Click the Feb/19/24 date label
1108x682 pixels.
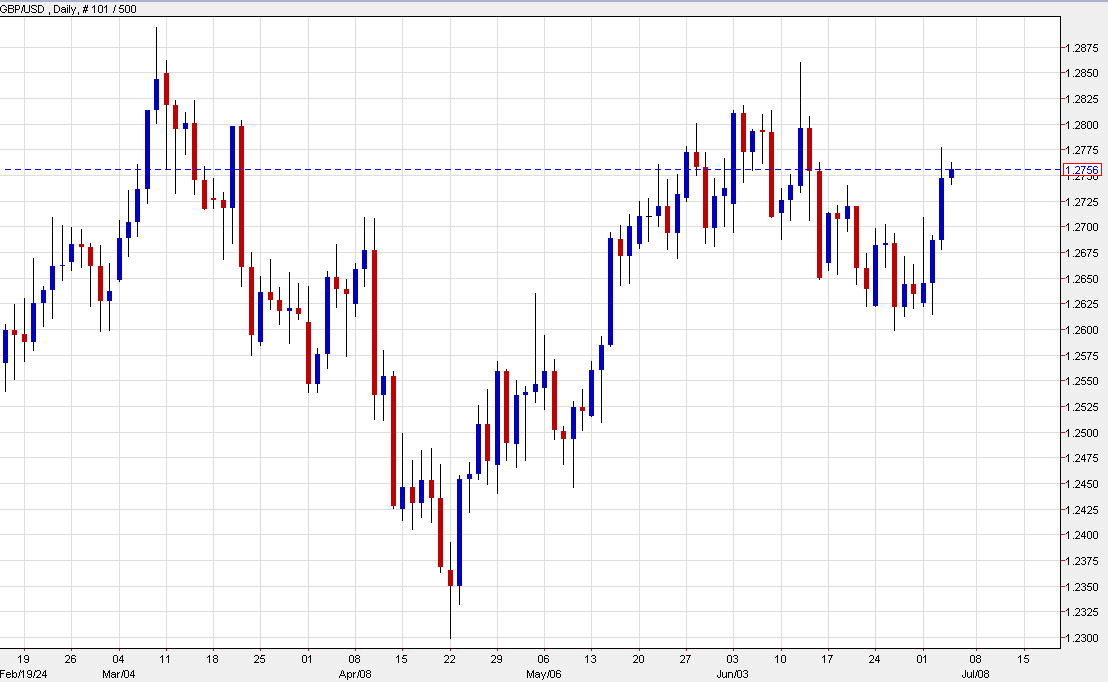coord(26,673)
